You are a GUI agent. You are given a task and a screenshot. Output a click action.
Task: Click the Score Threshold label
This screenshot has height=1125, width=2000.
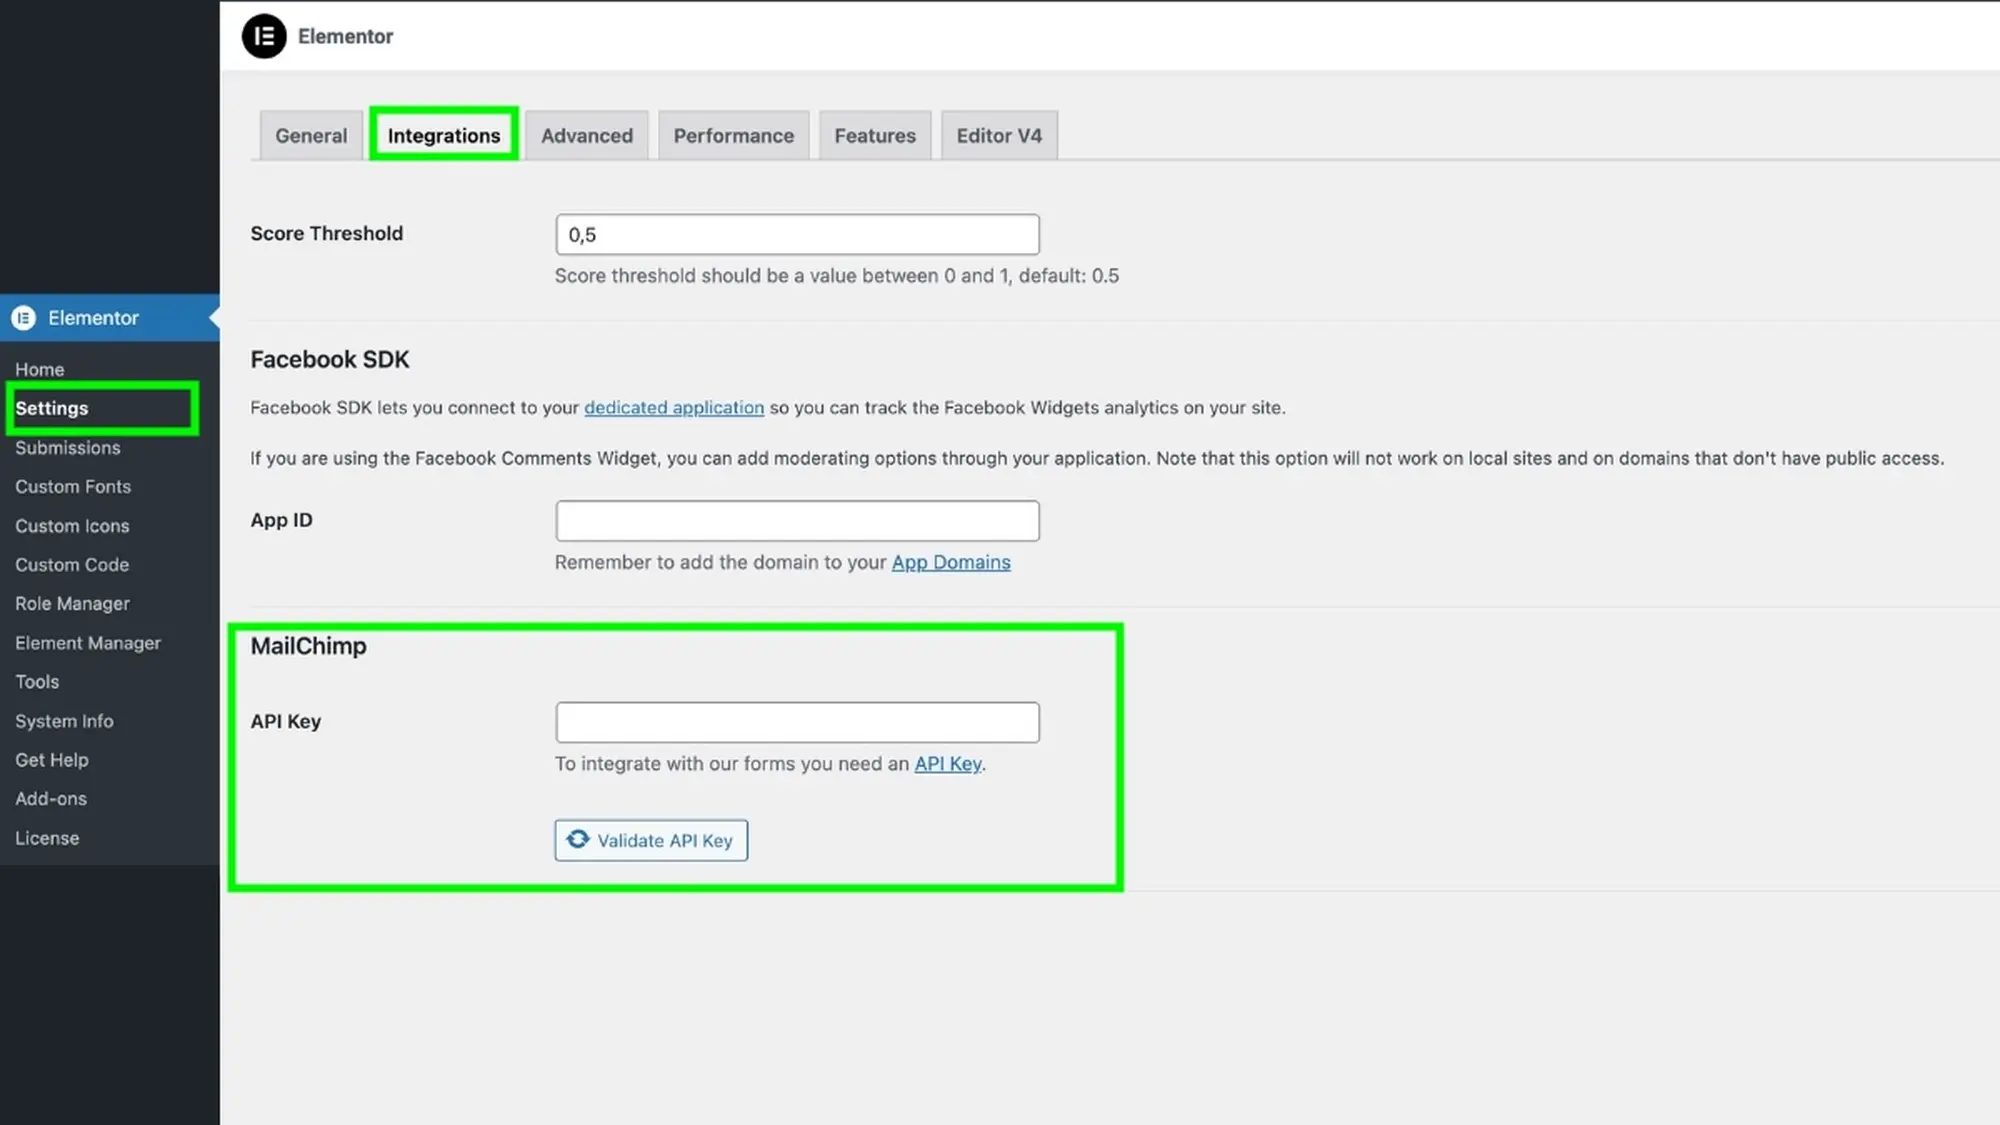click(327, 233)
